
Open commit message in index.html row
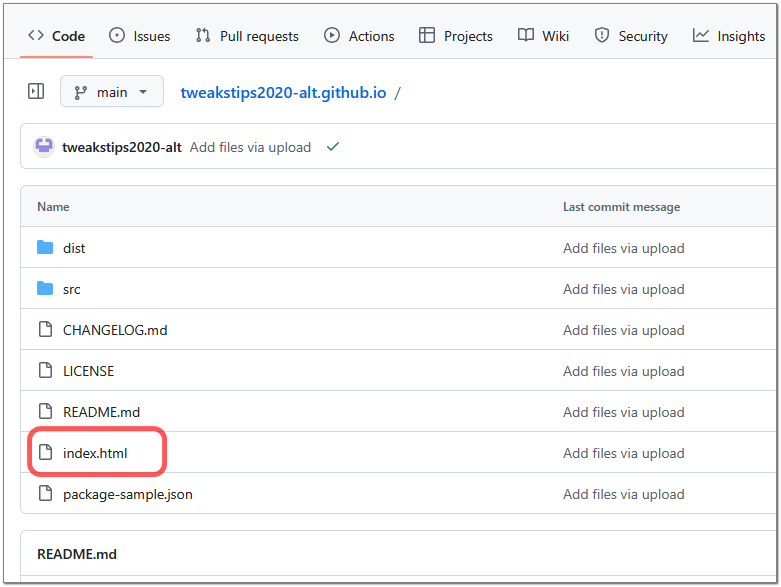click(624, 453)
